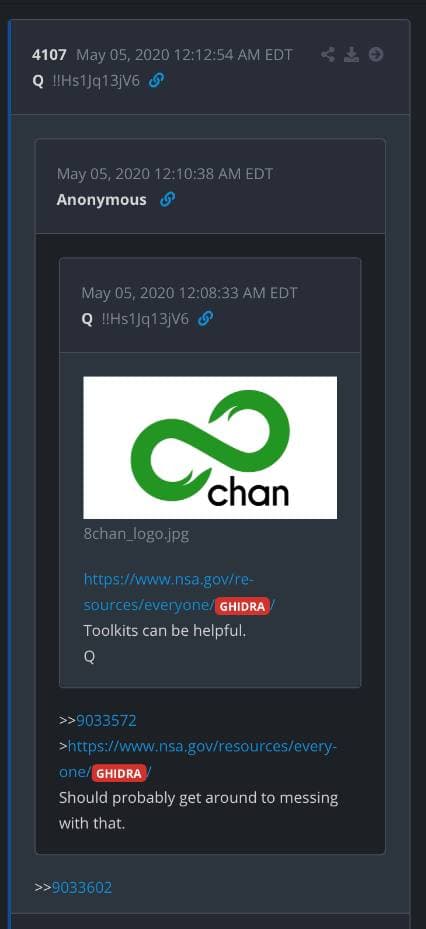Share post 4107 using the share icon
The width and height of the screenshot is (426, 929).
click(x=328, y=55)
